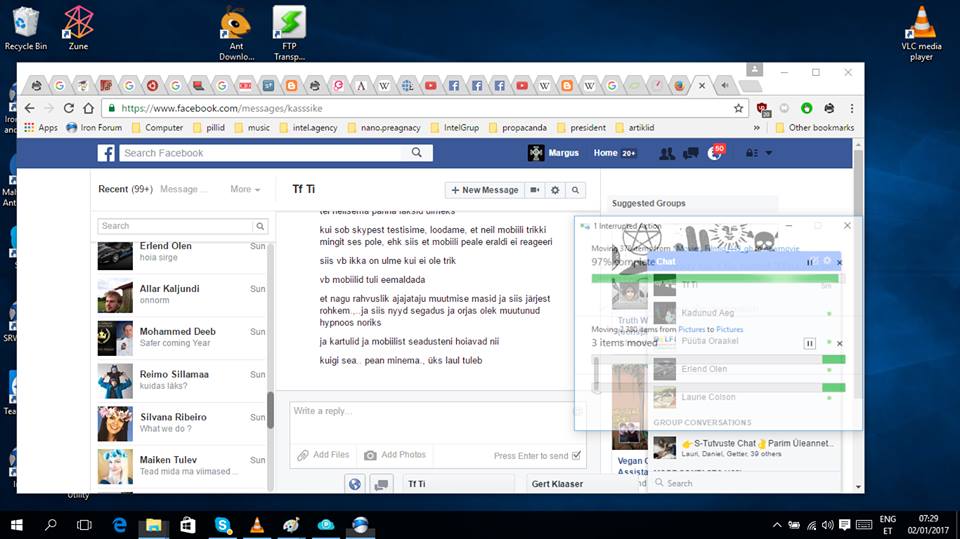Click the Facebook logo in the blue bar
The height and width of the screenshot is (539, 960).
(x=106, y=153)
